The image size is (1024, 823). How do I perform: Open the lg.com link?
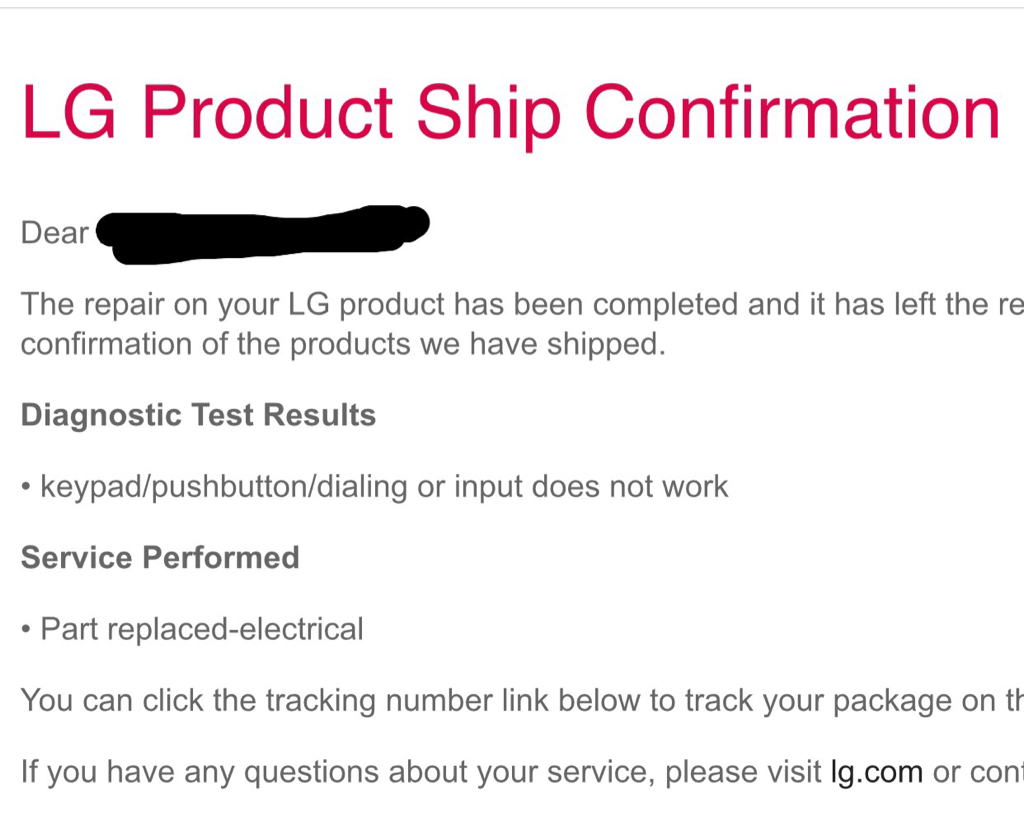tap(877, 772)
